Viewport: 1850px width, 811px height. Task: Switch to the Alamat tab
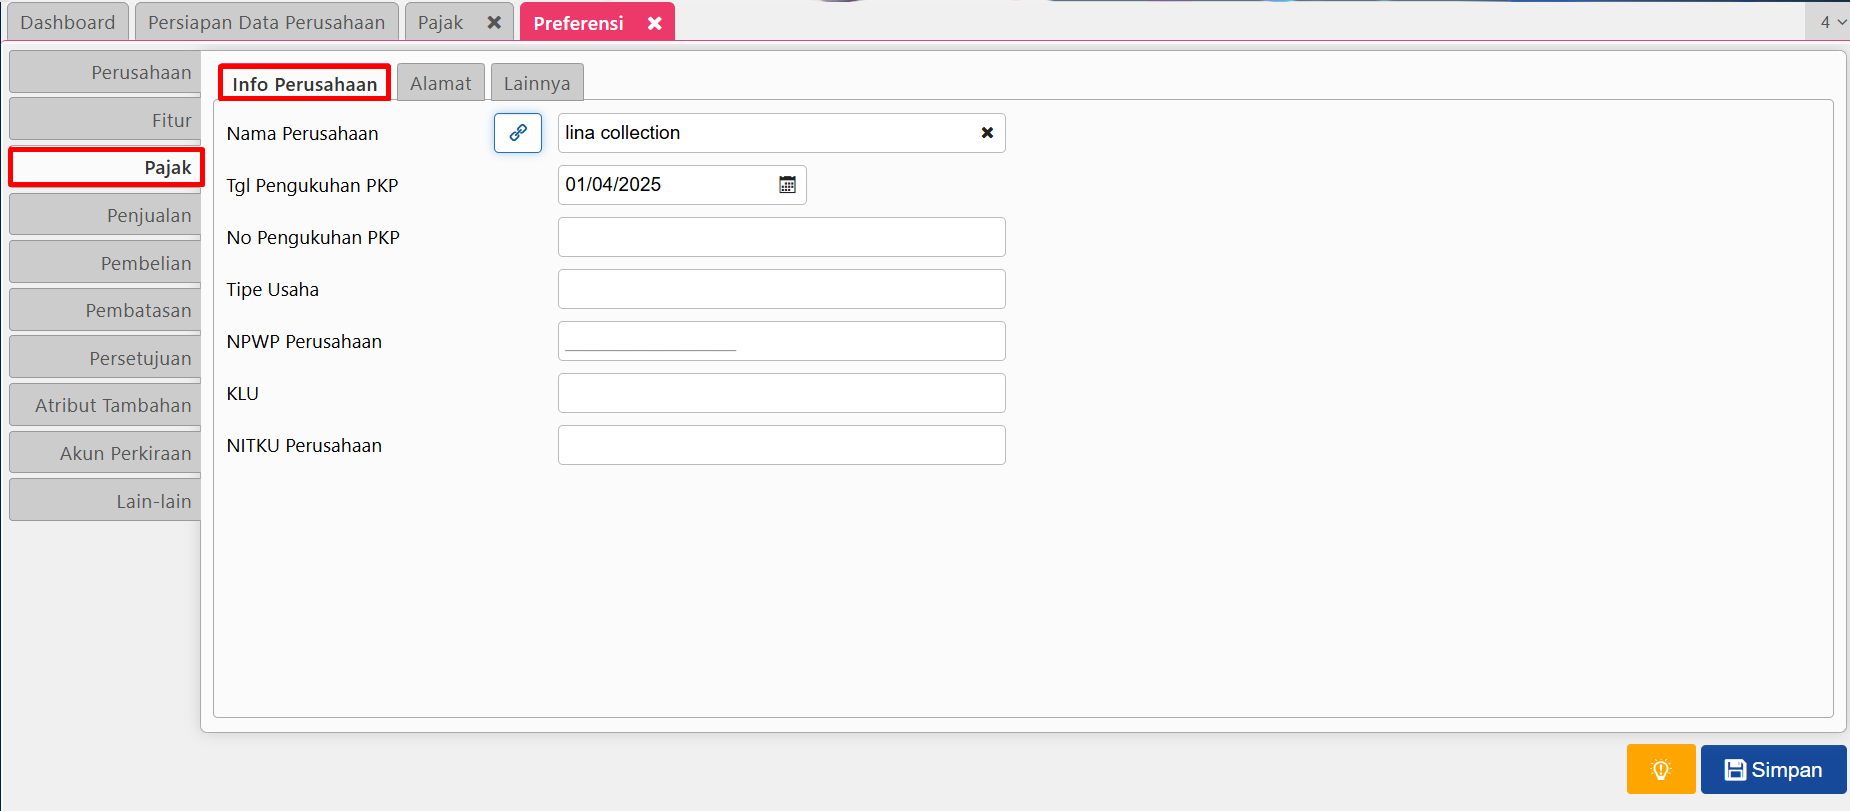click(x=440, y=84)
